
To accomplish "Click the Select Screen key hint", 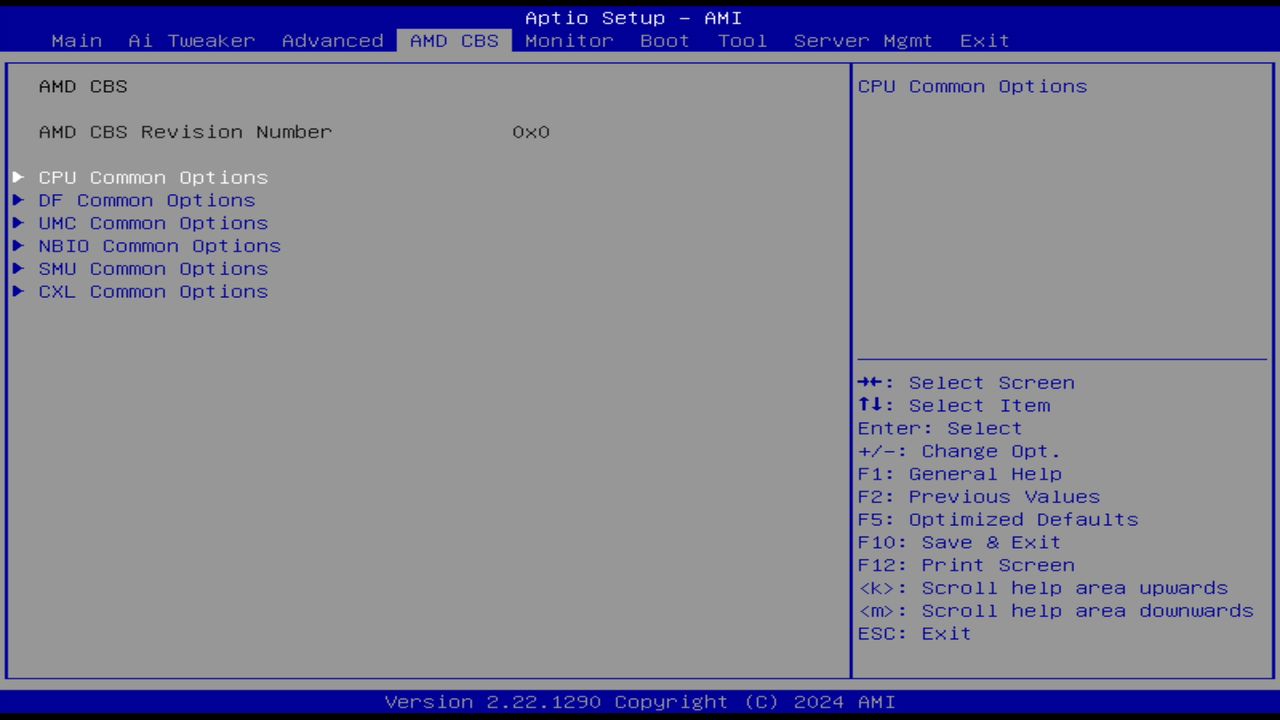I will point(966,383).
